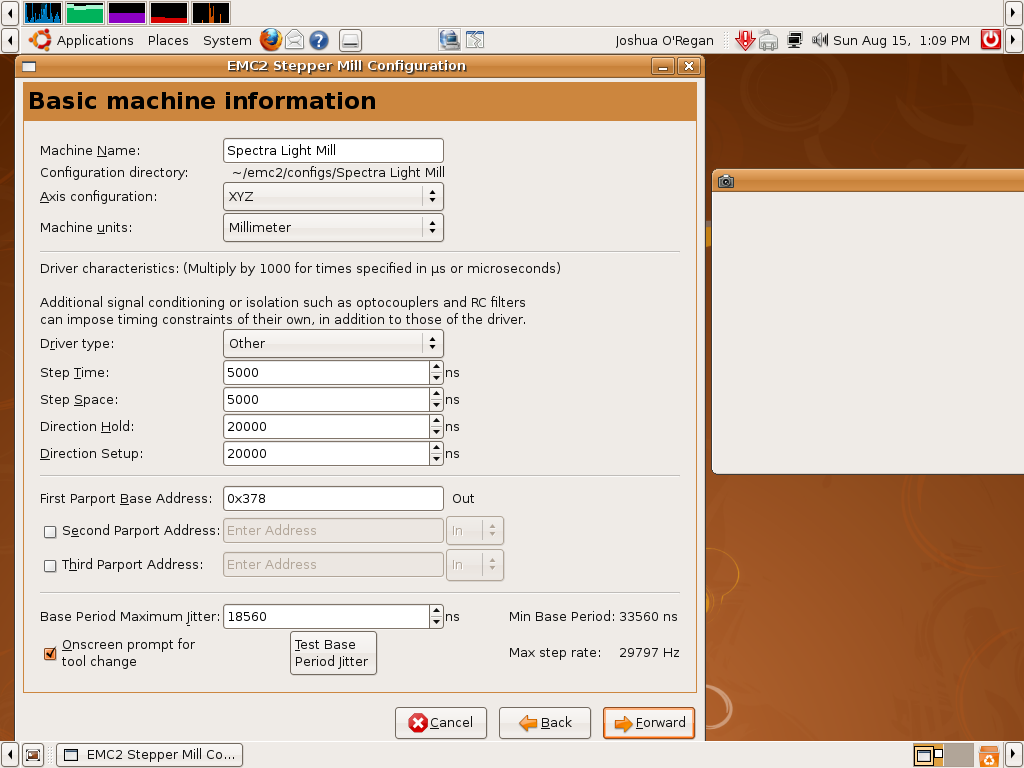
Task: Click the screenshot launcher icon in panel
Action: tap(475, 40)
